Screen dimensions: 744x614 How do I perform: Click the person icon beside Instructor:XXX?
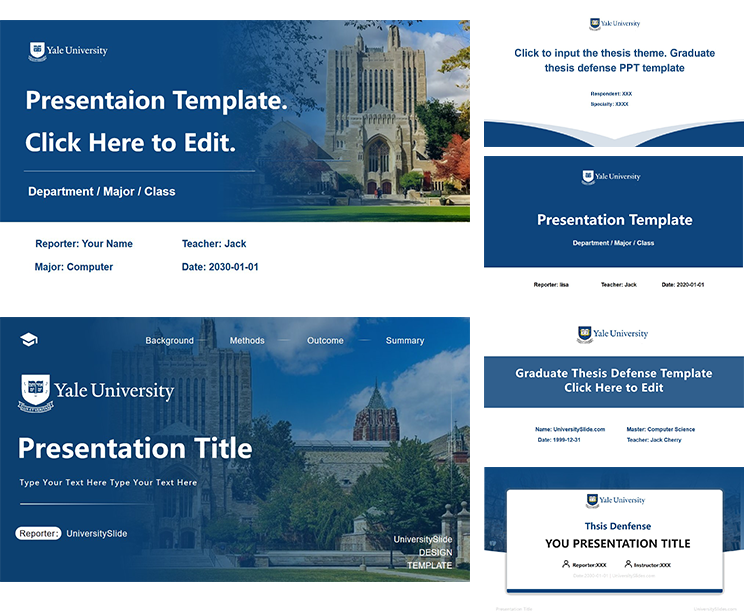628,564
